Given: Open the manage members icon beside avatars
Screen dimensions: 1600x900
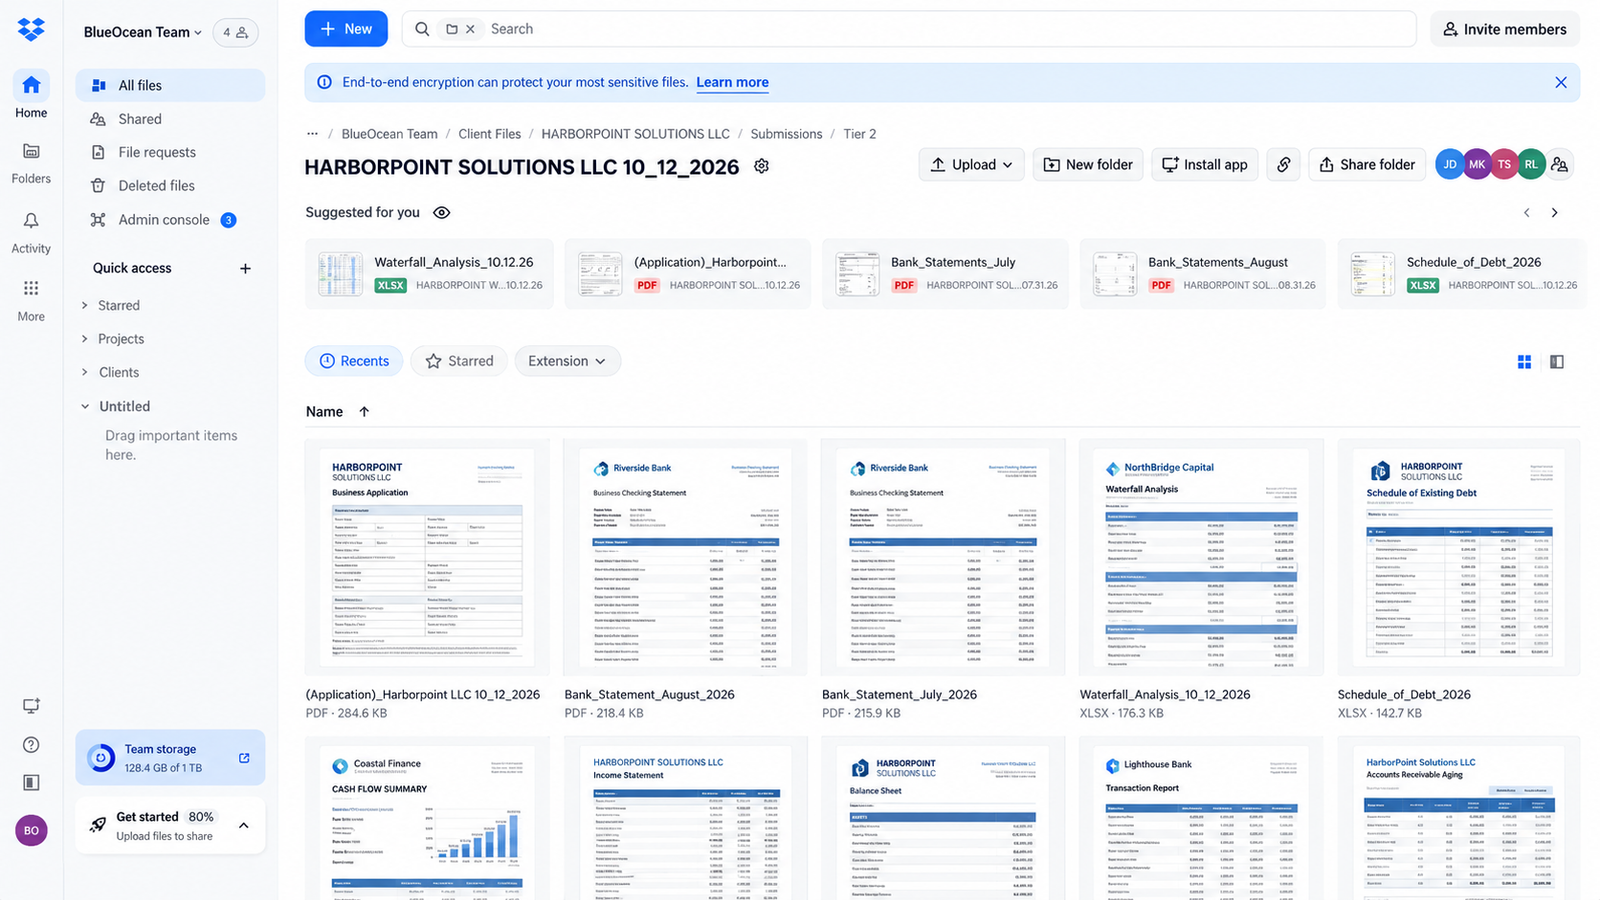Looking at the screenshot, I should [1560, 164].
